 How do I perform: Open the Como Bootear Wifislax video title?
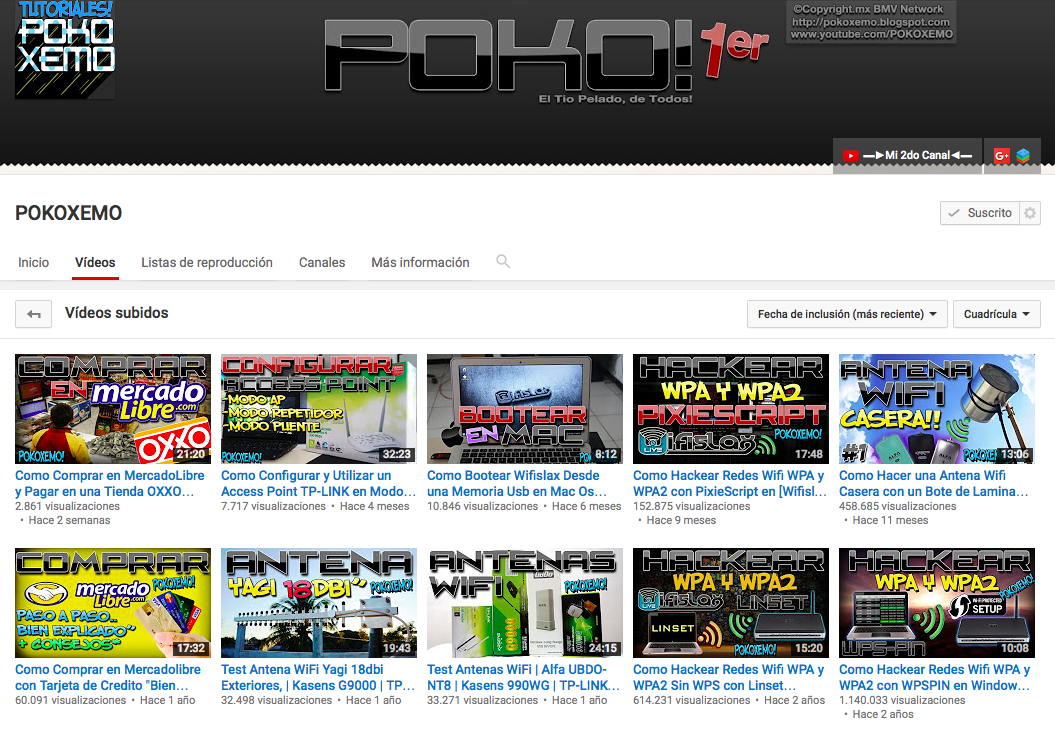click(x=517, y=483)
